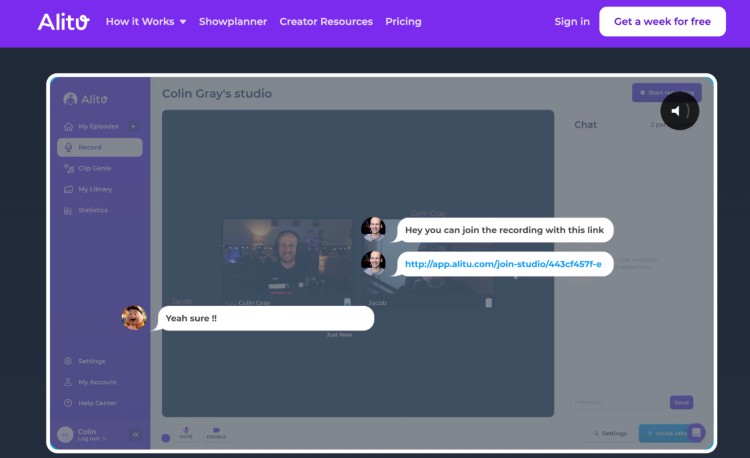Open Creator Resources menu item
Screen dimensions: 750x458
[x=326, y=22]
